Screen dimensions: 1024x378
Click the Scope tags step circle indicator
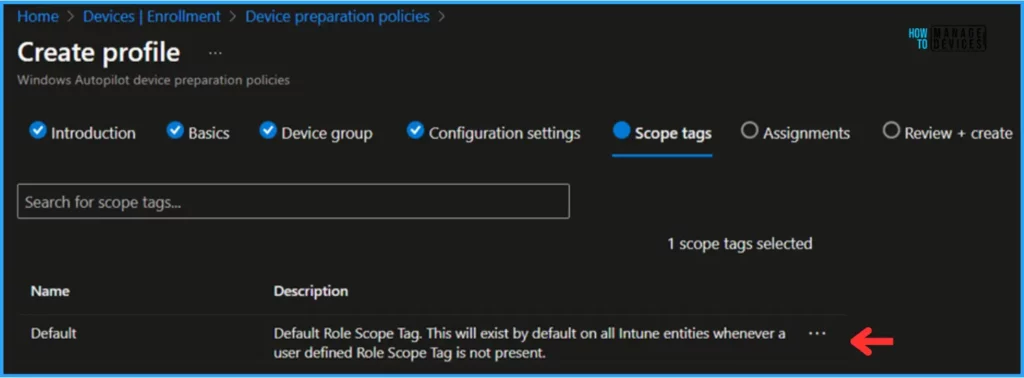click(x=621, y=131)
